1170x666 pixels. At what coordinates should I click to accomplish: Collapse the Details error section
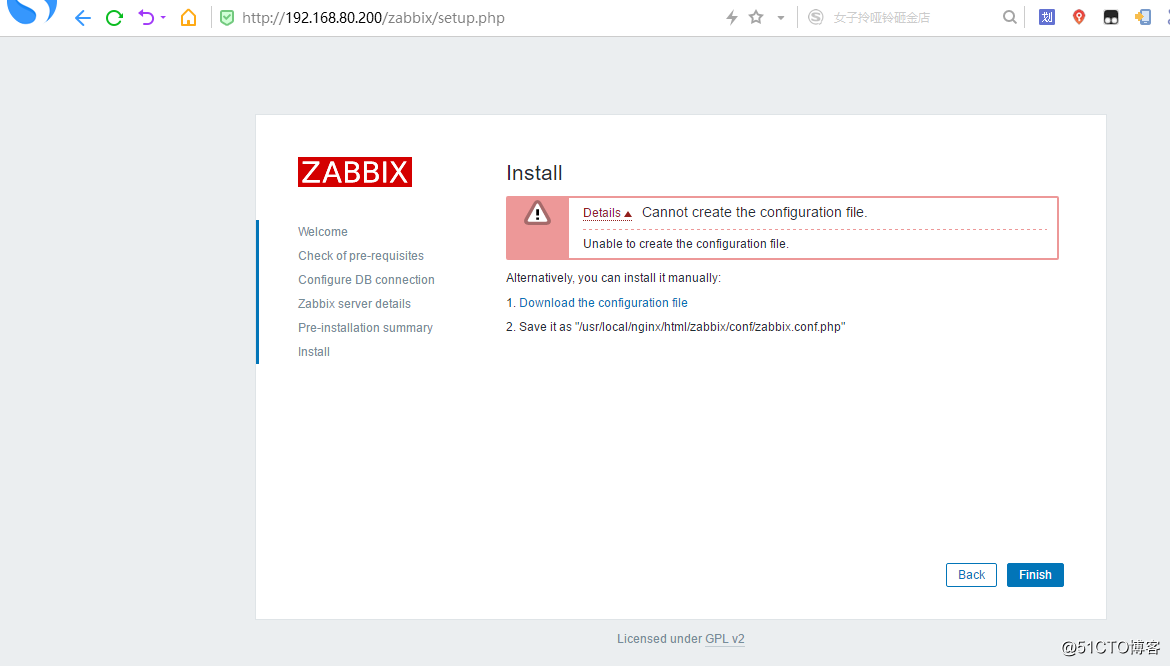(x=607, y=213)
